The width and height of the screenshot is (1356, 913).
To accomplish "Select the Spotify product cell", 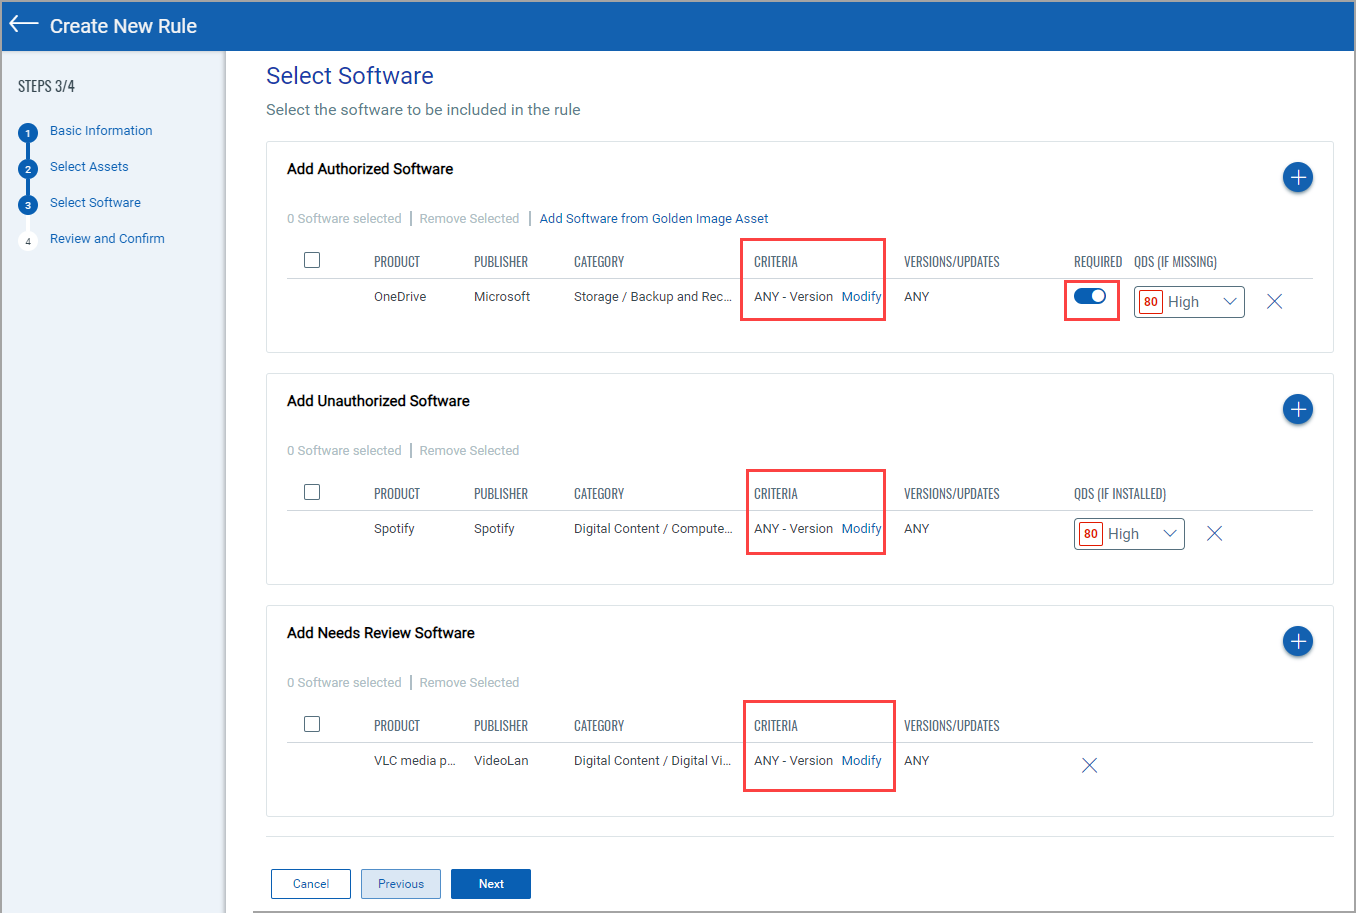I will [x=394, y=528].
